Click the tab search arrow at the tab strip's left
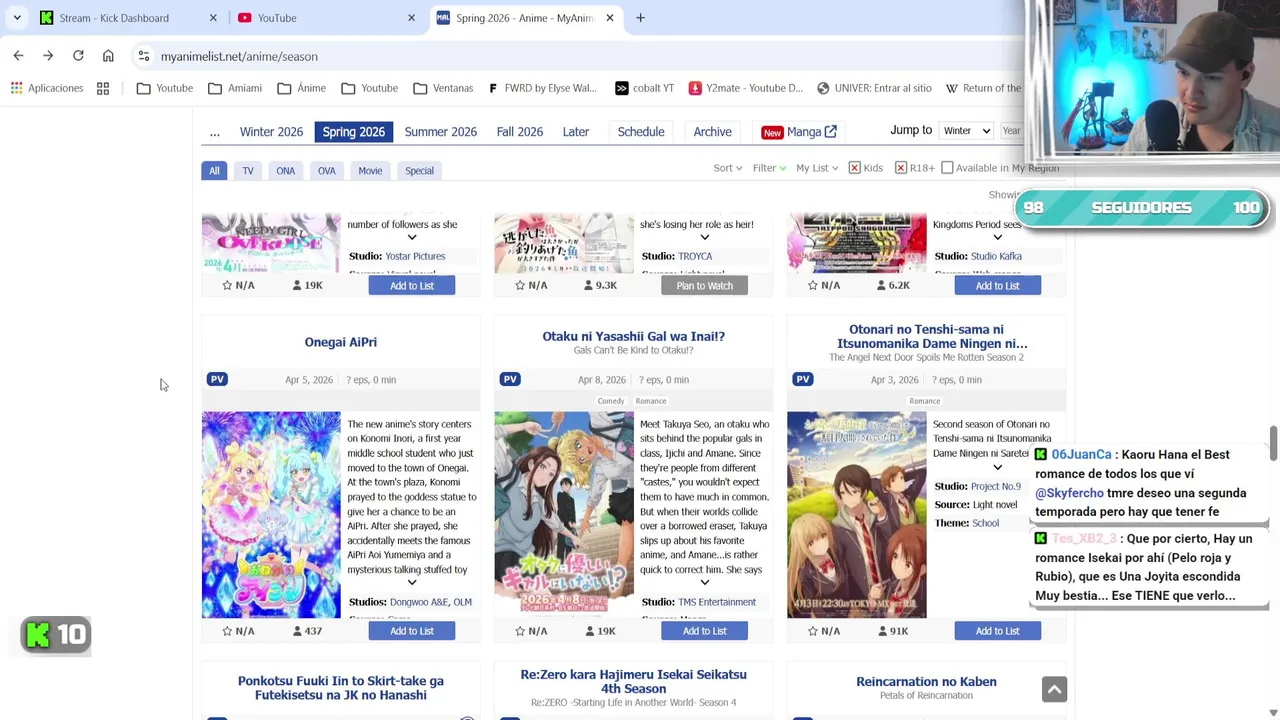 [17, 18]
